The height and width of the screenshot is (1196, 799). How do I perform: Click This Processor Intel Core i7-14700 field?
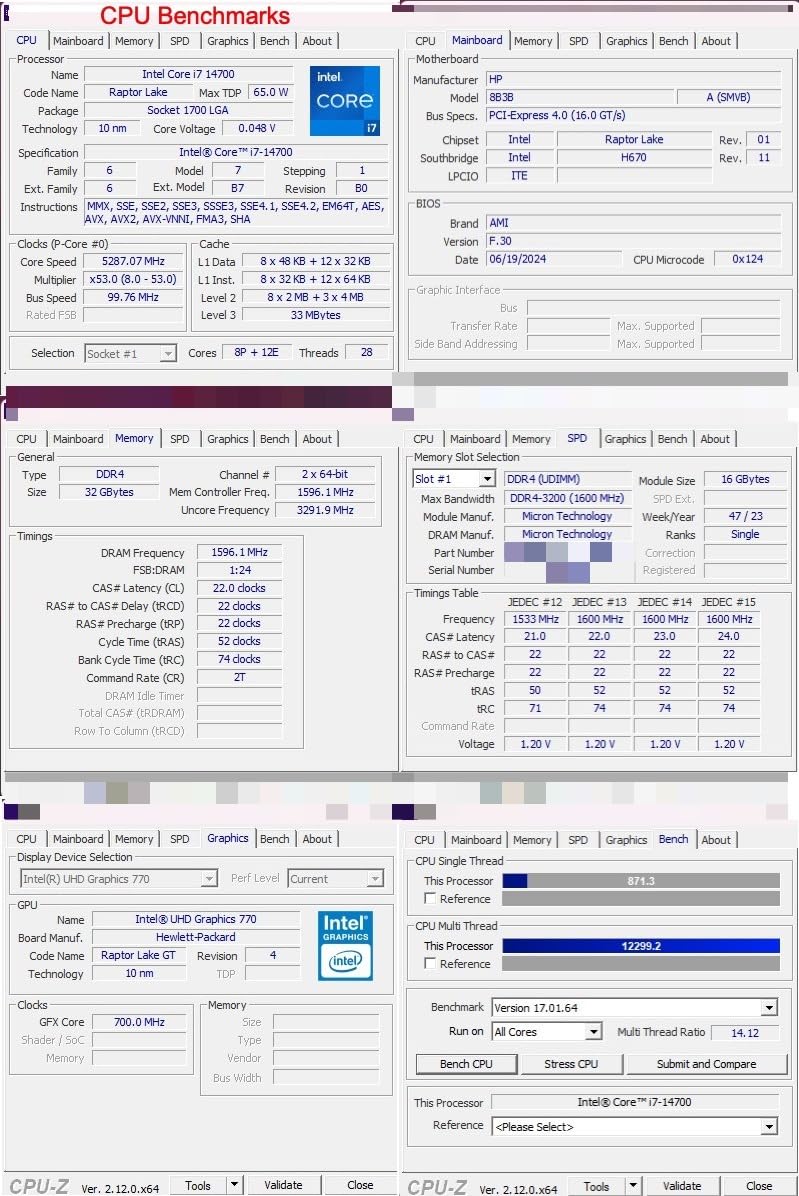pyautogui.click(x=634, y=1102)
